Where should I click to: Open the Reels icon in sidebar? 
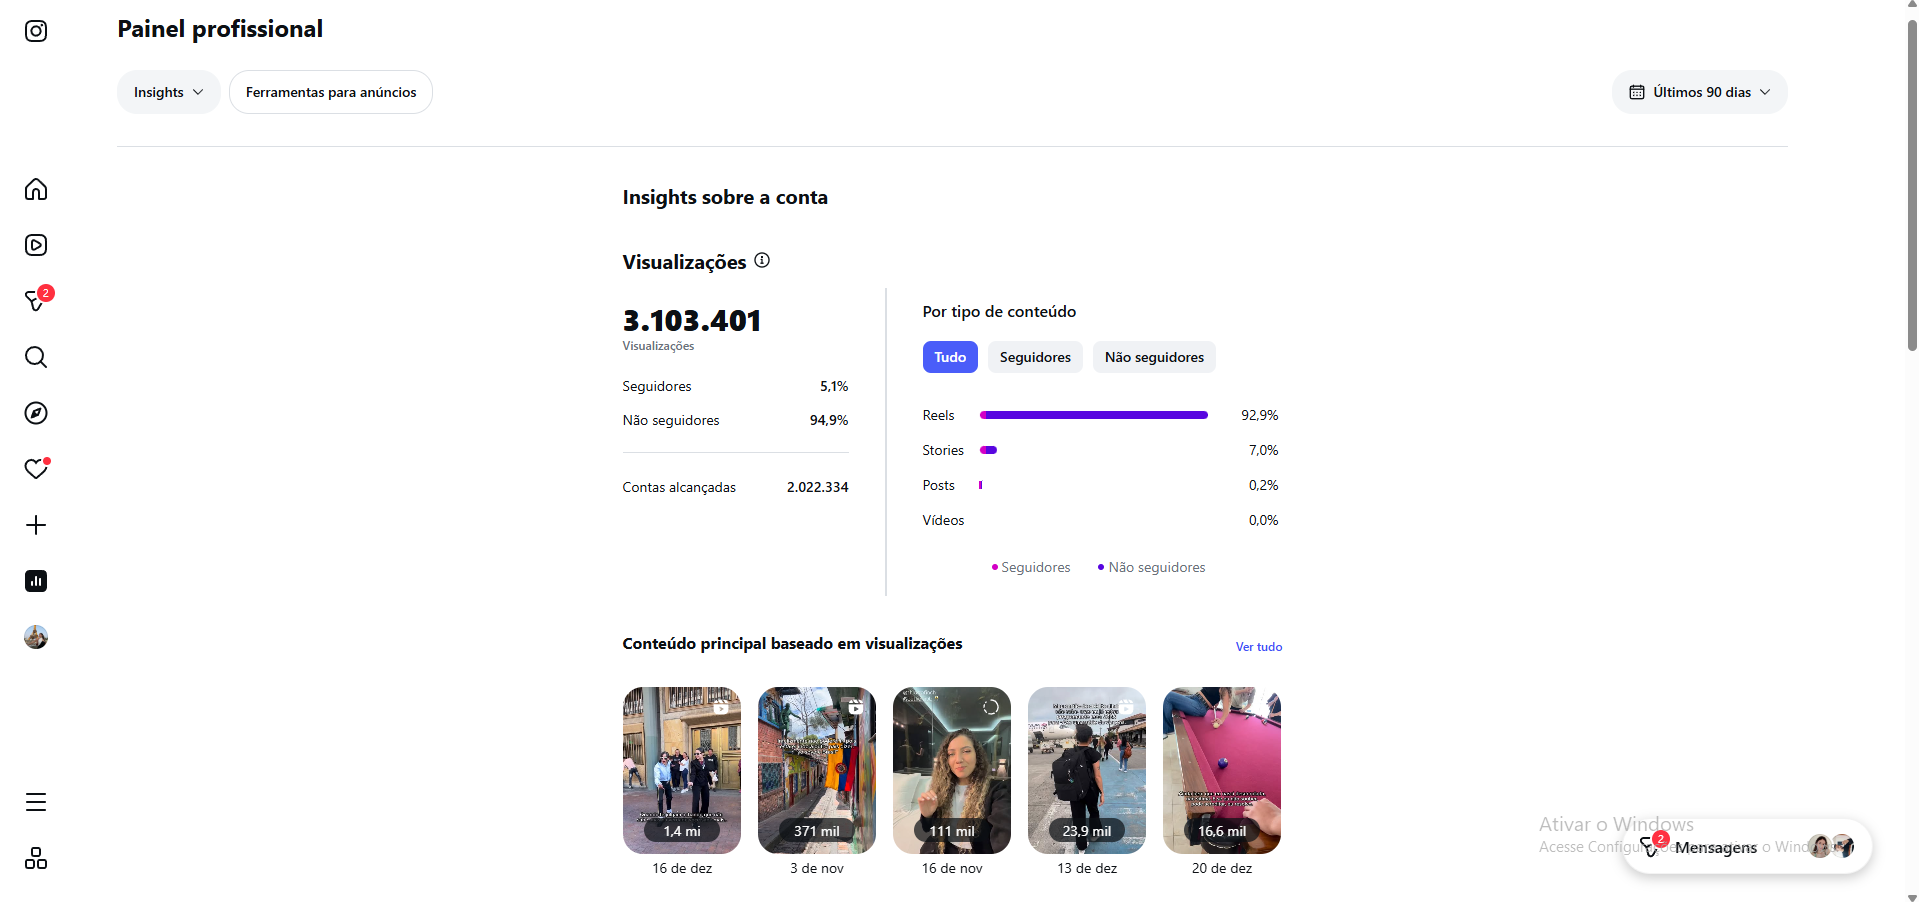pyautogui.click(x=36, y=245)
